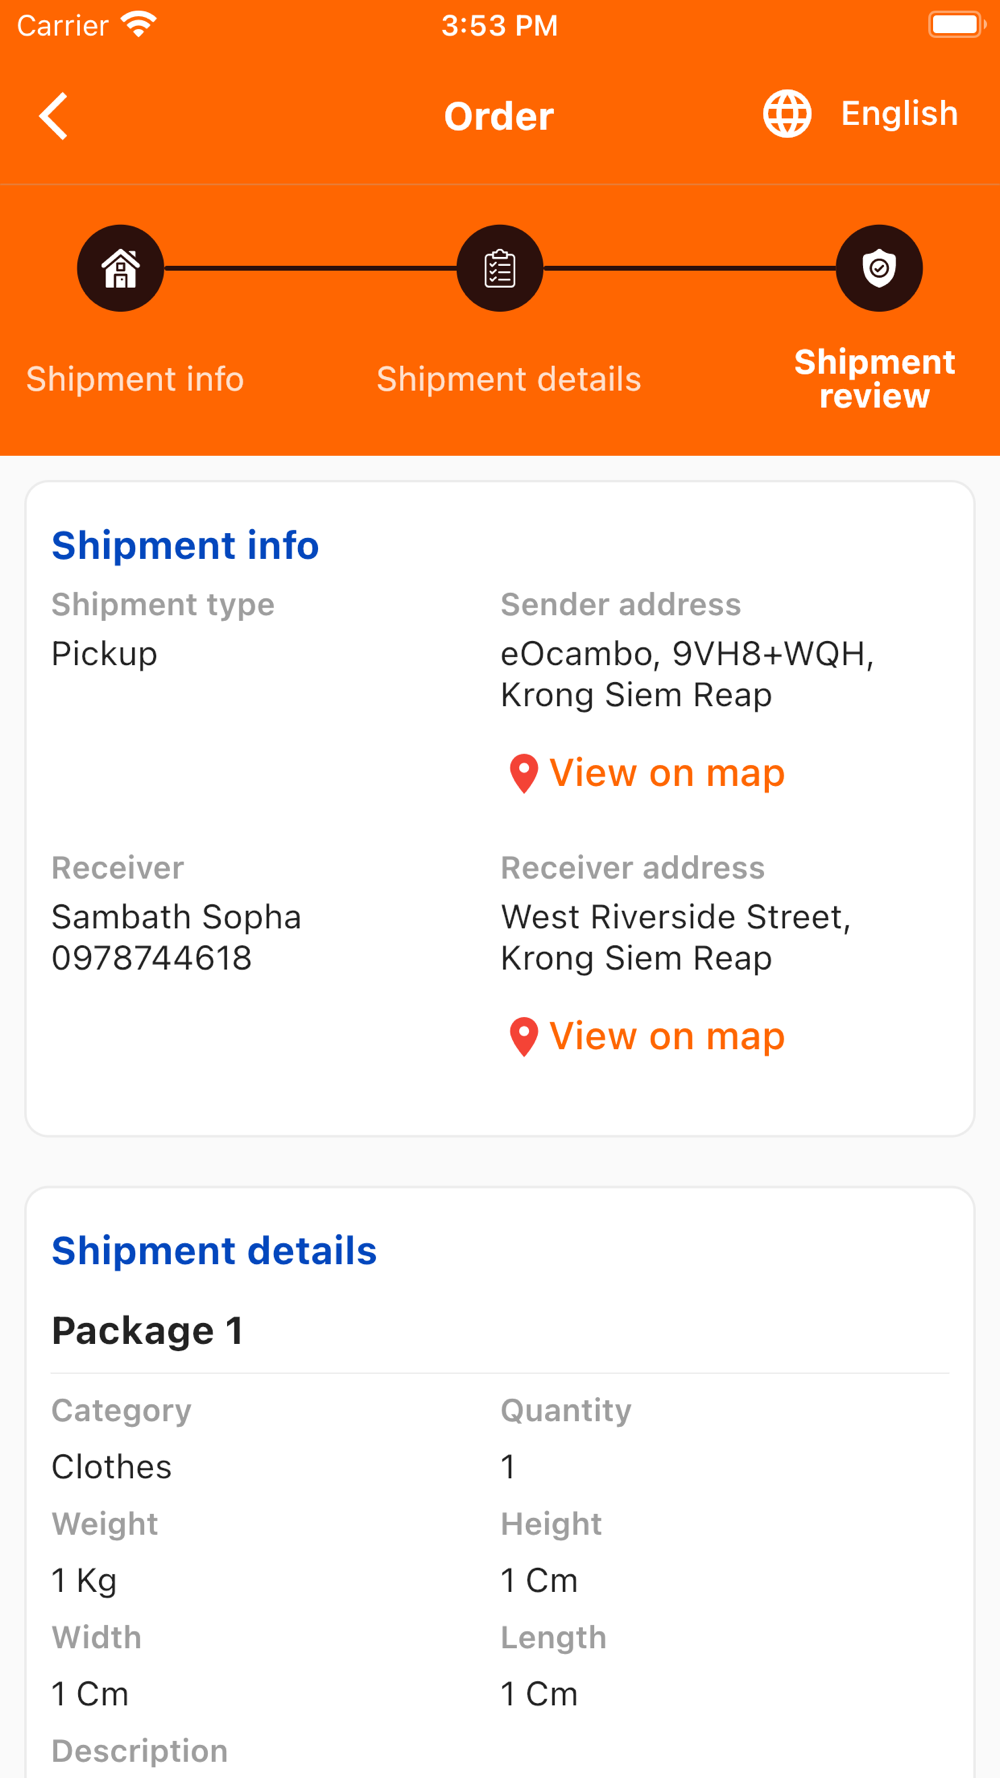Tap the Order page title

click(x=499, y=116)
